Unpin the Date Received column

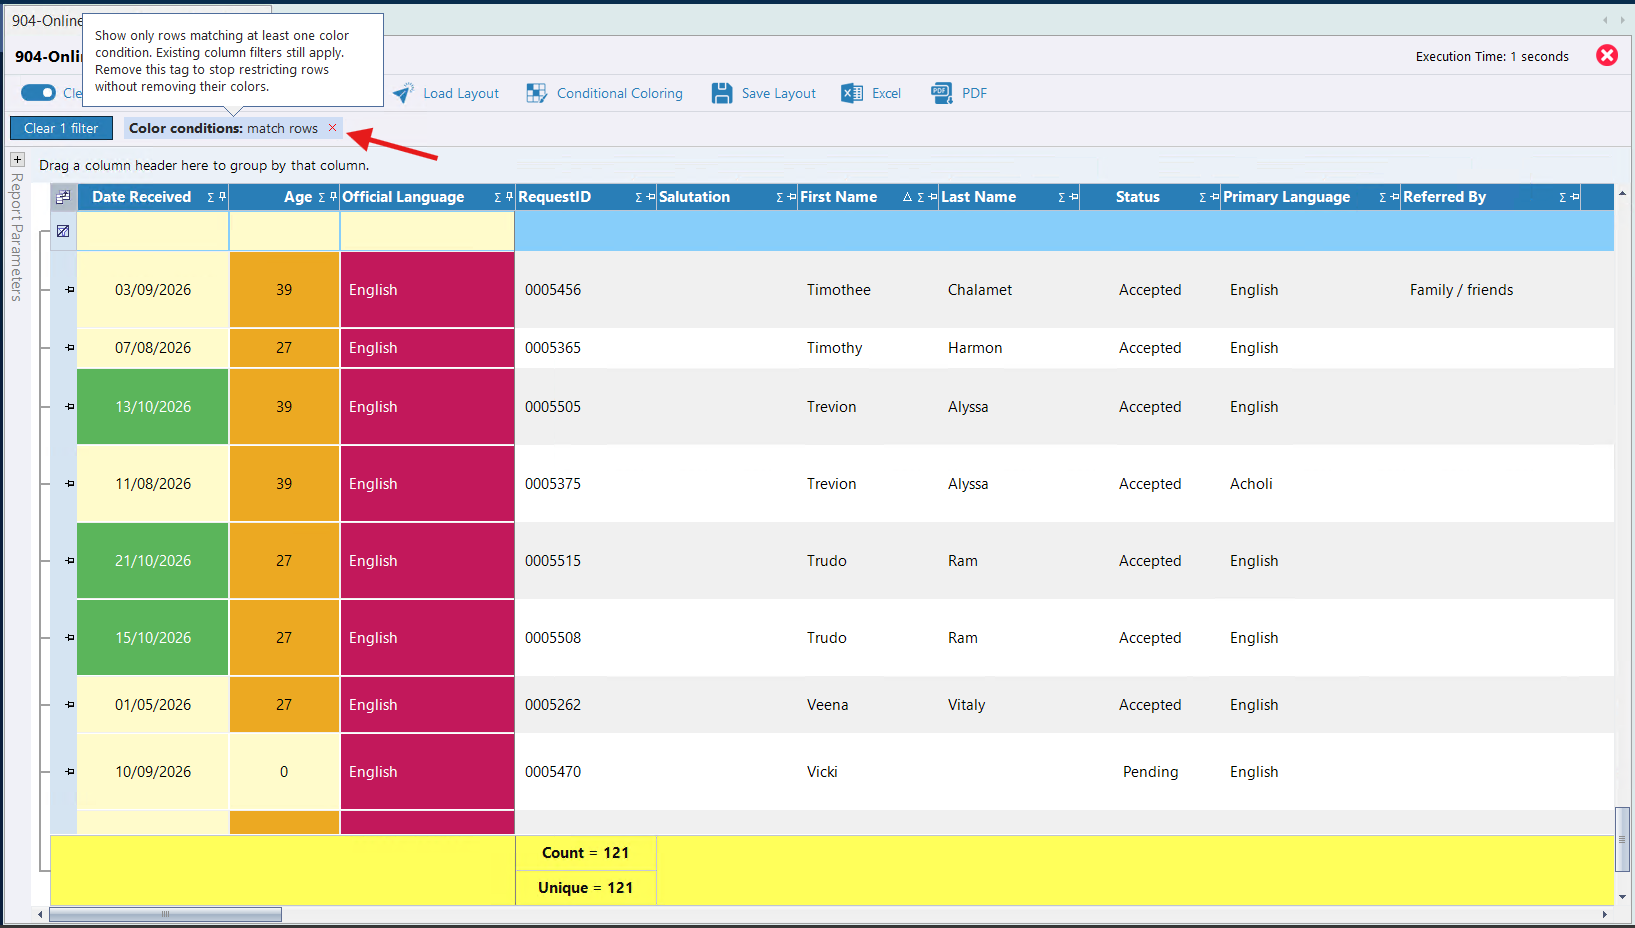pos(222,197)
